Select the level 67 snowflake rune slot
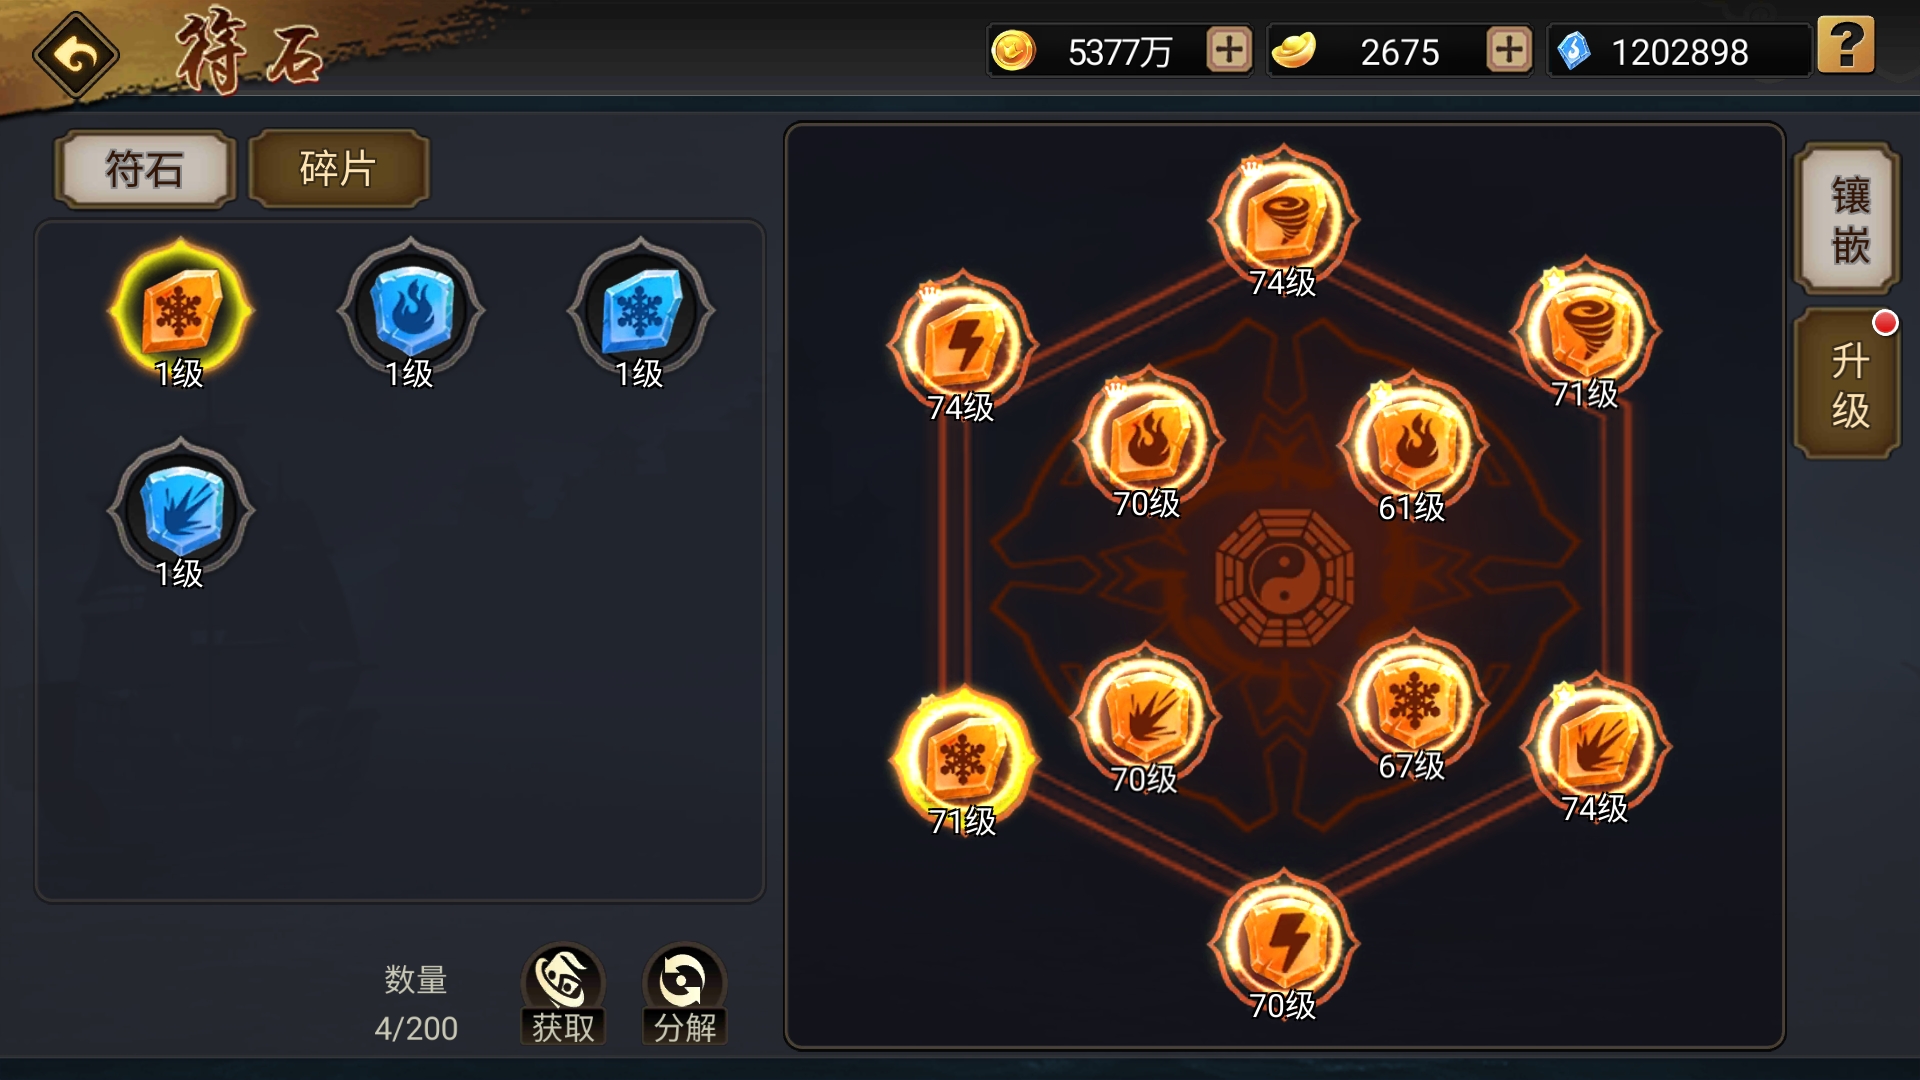The width and height of the screenshot is (1920, 1080). [x=1412, y=706]
